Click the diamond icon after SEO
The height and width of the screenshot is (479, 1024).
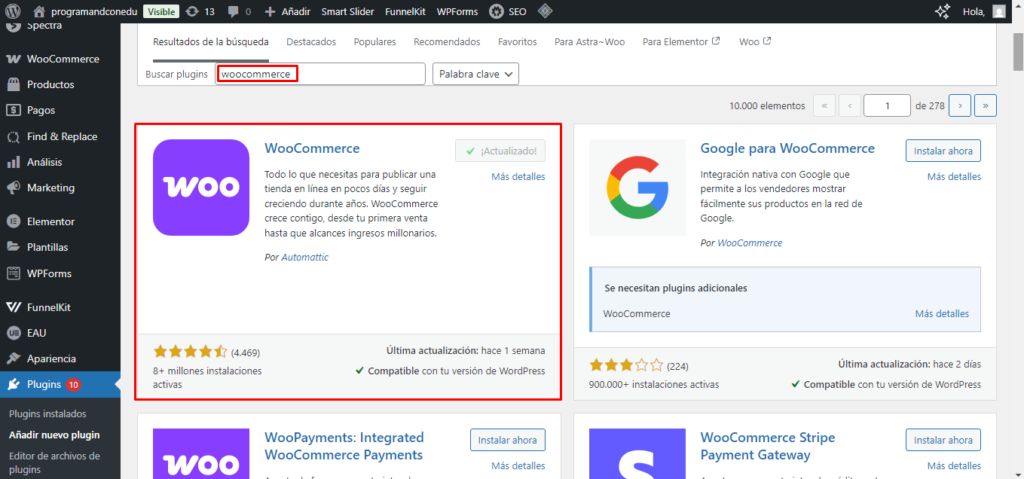pyautogui.click(x=545, y=11)
